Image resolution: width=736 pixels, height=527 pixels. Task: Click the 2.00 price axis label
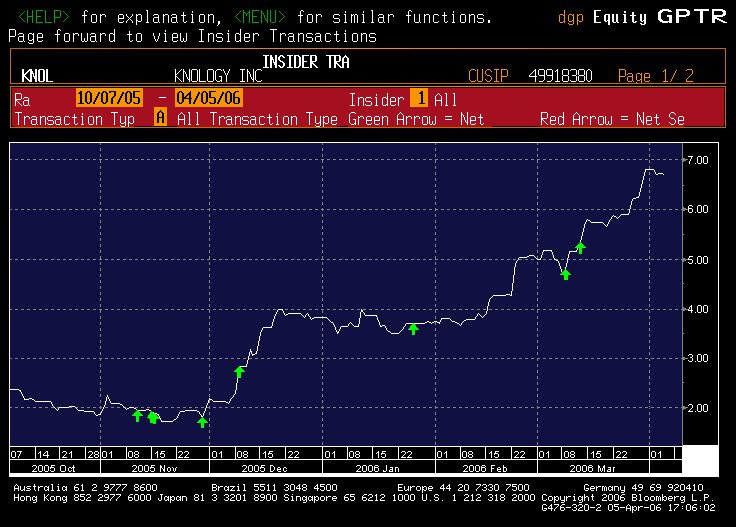[x=698, y=408]
